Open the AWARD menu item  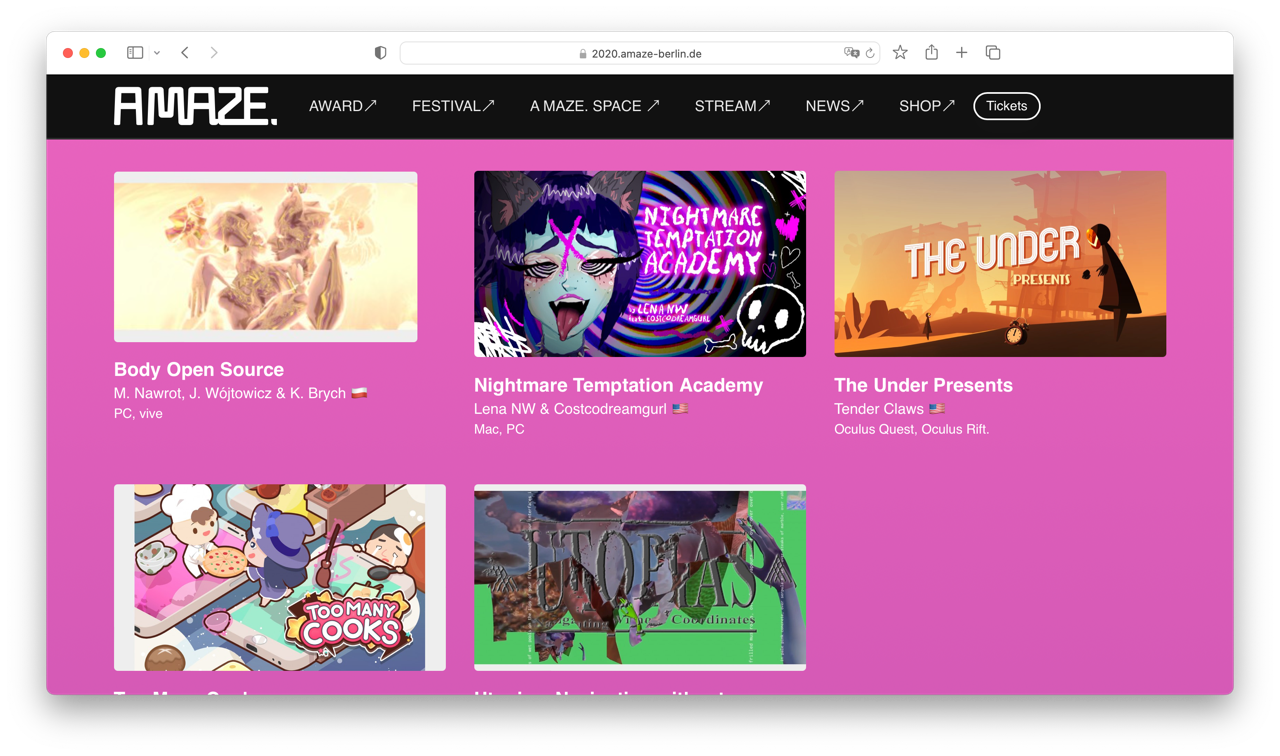[x=343, y=106]
